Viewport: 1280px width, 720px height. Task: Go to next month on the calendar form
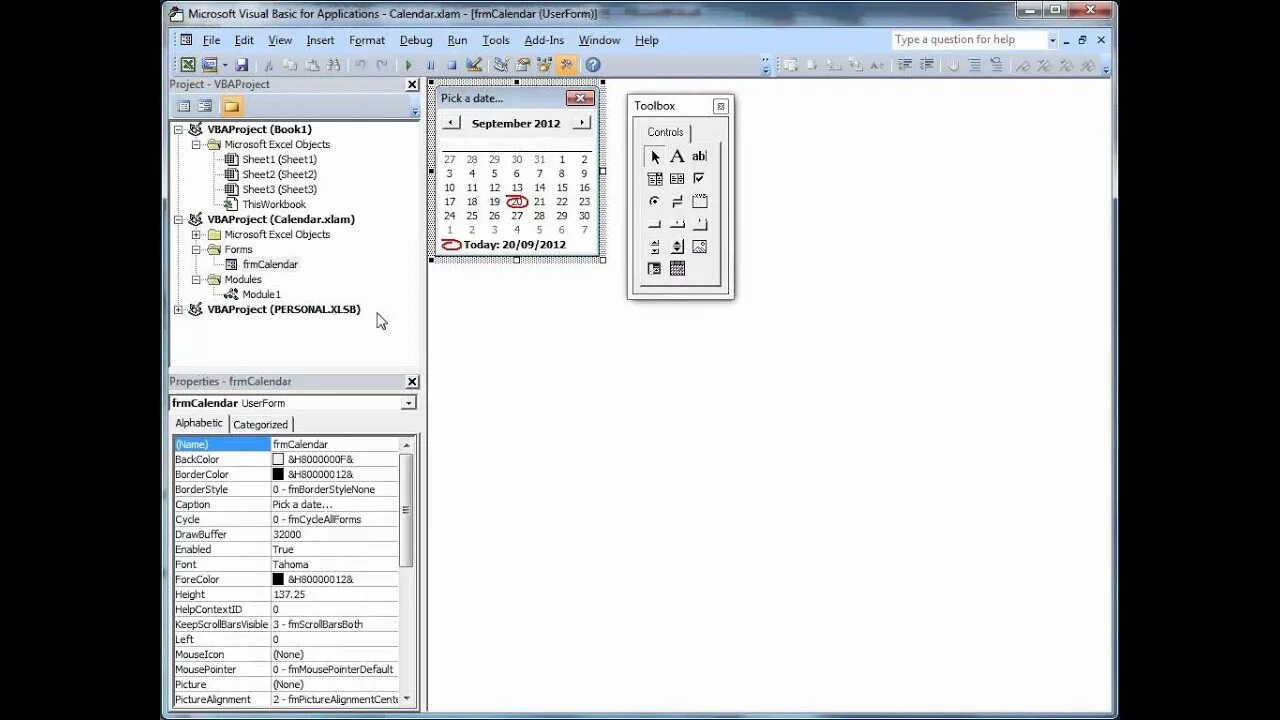click(x=582, y=122)
